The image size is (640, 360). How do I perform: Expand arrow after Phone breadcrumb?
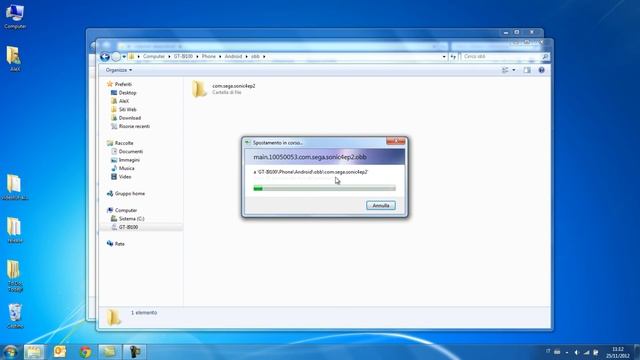220,56
